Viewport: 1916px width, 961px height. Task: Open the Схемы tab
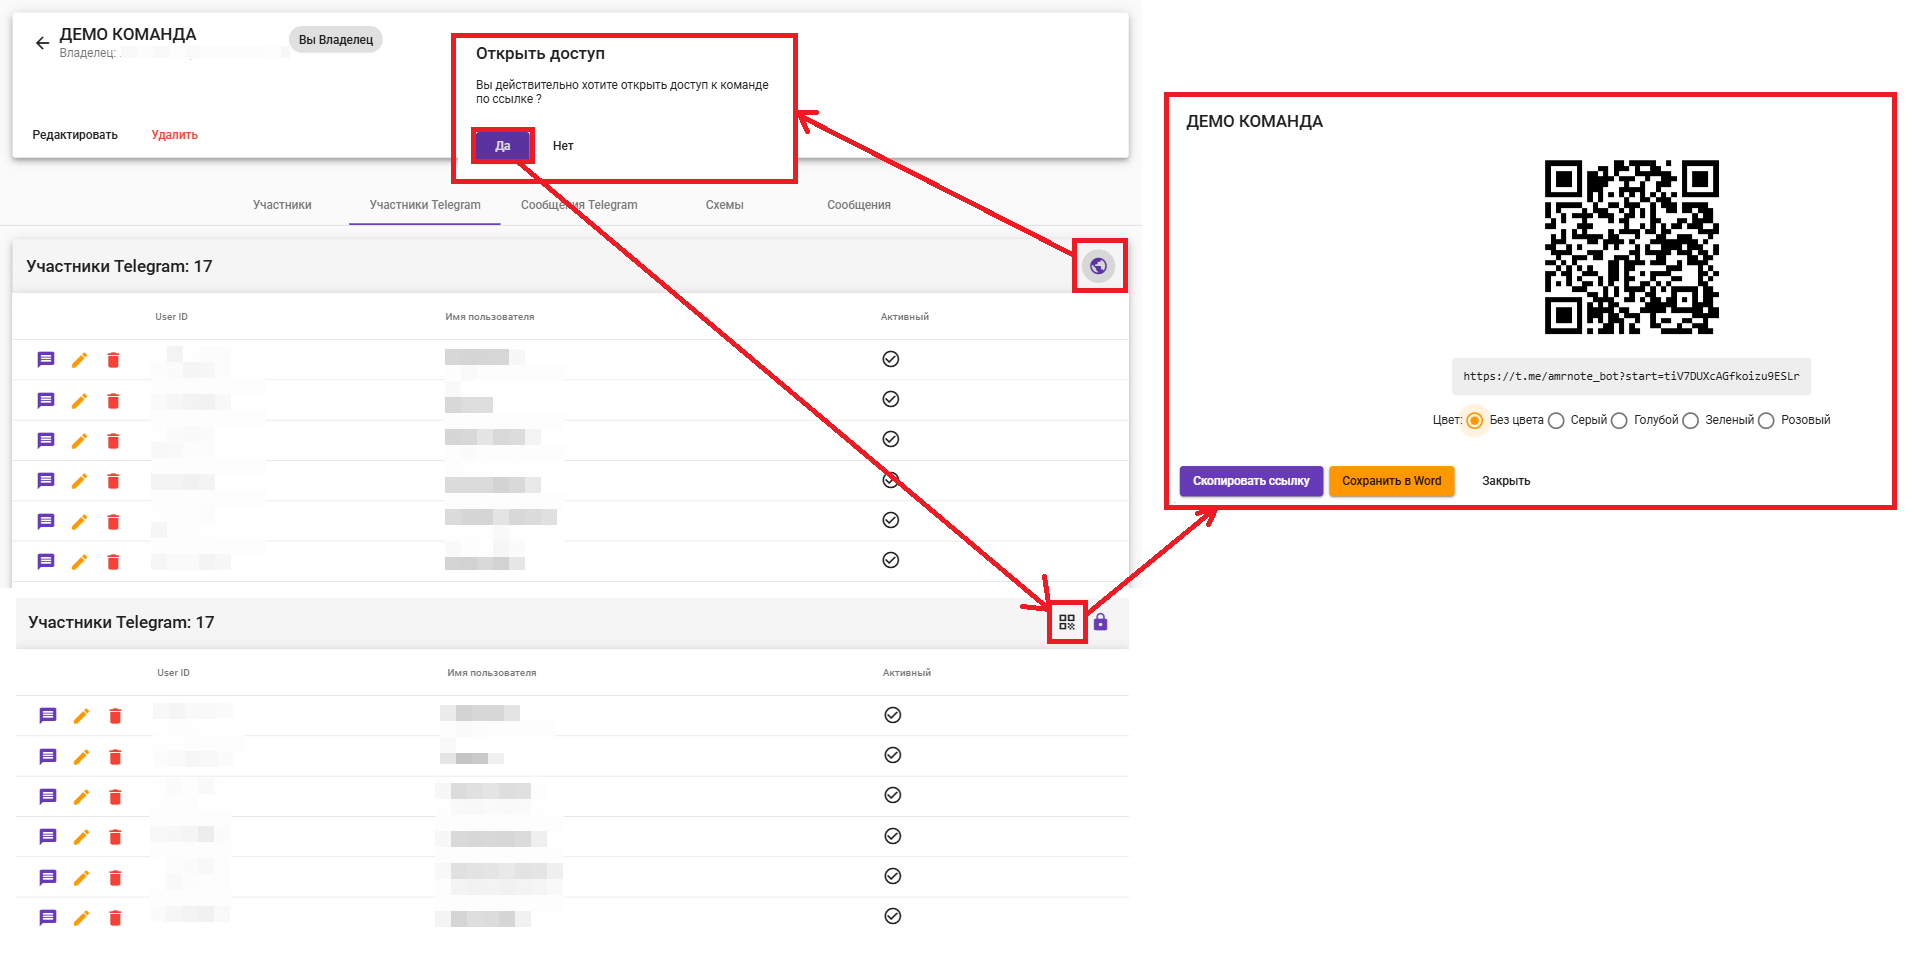tap(724, 205)
